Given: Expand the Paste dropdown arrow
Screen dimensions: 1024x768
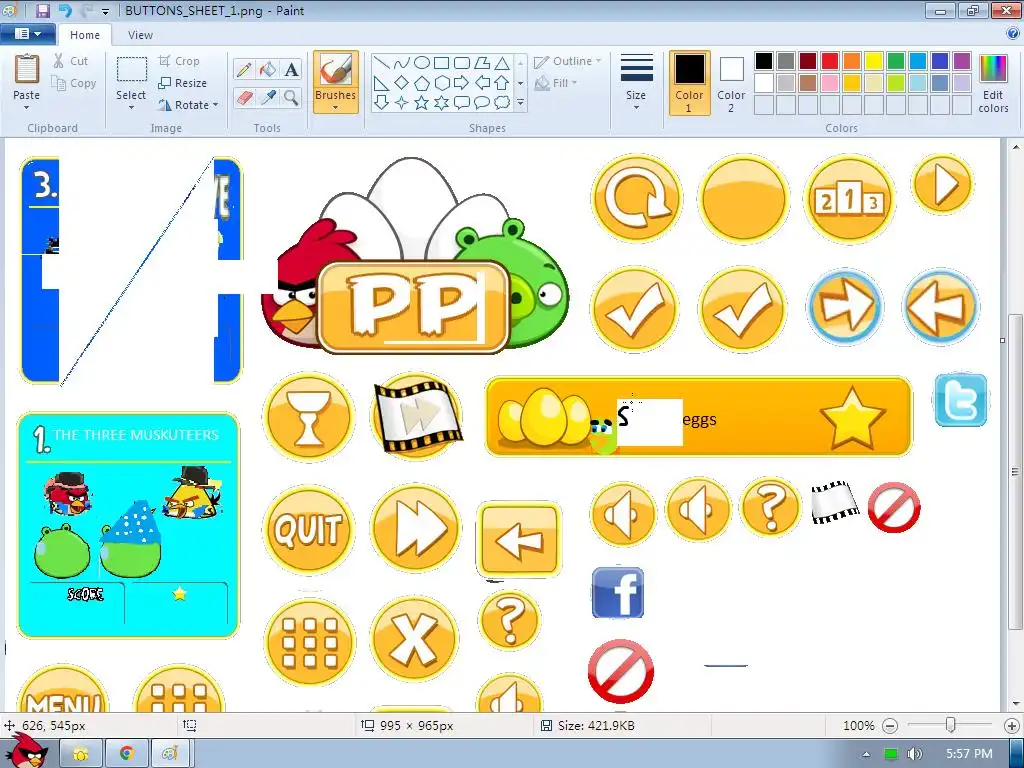Looking at the screenshot, I should coord(27,108).
